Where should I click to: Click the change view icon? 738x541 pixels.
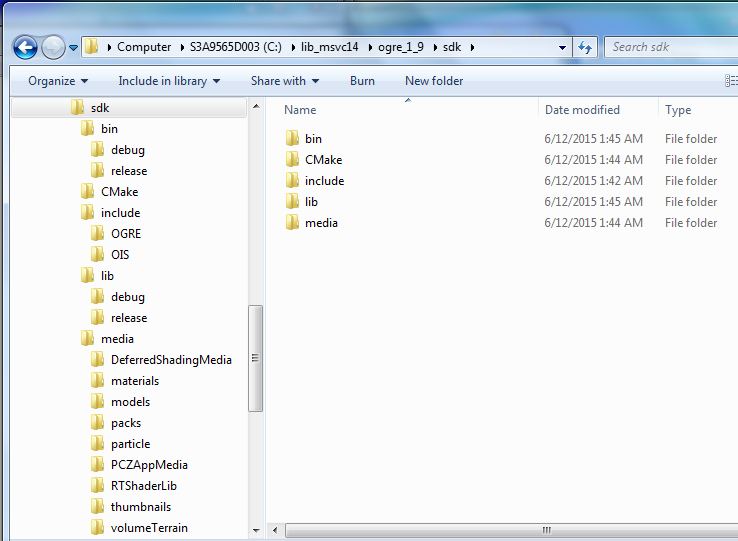tap(731, 81)
